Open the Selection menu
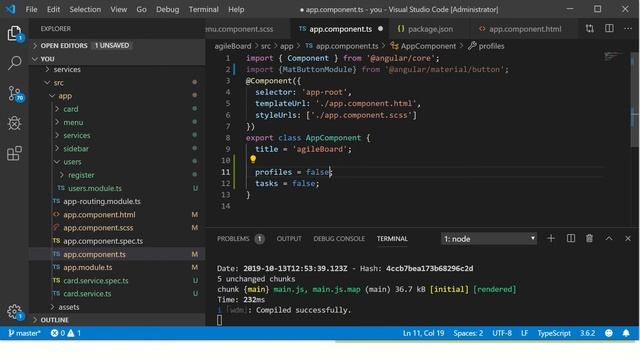640x360 pixels. coord(85,9)
